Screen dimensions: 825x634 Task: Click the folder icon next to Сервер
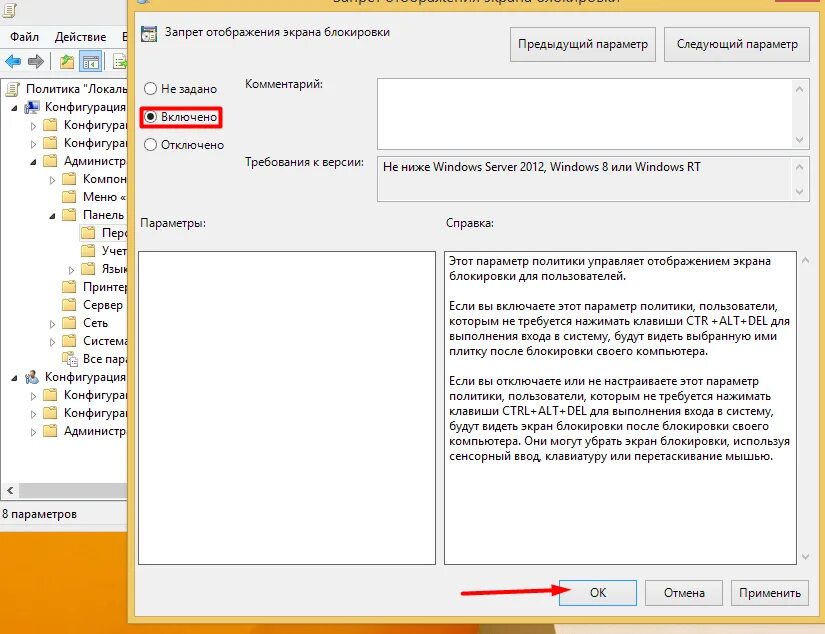(x=69, y=305)
